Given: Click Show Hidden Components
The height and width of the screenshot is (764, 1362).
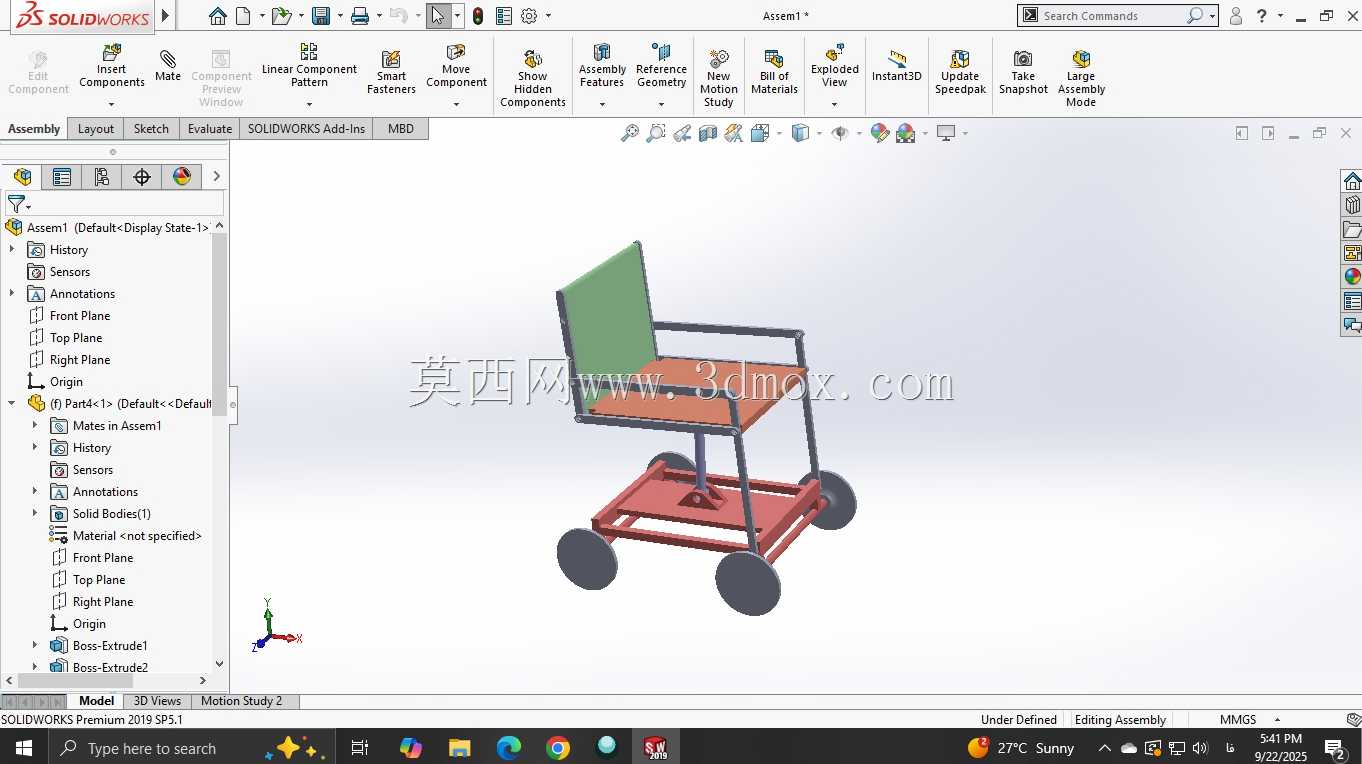Looking at the screenshot, I should click(x=533, y=78).
